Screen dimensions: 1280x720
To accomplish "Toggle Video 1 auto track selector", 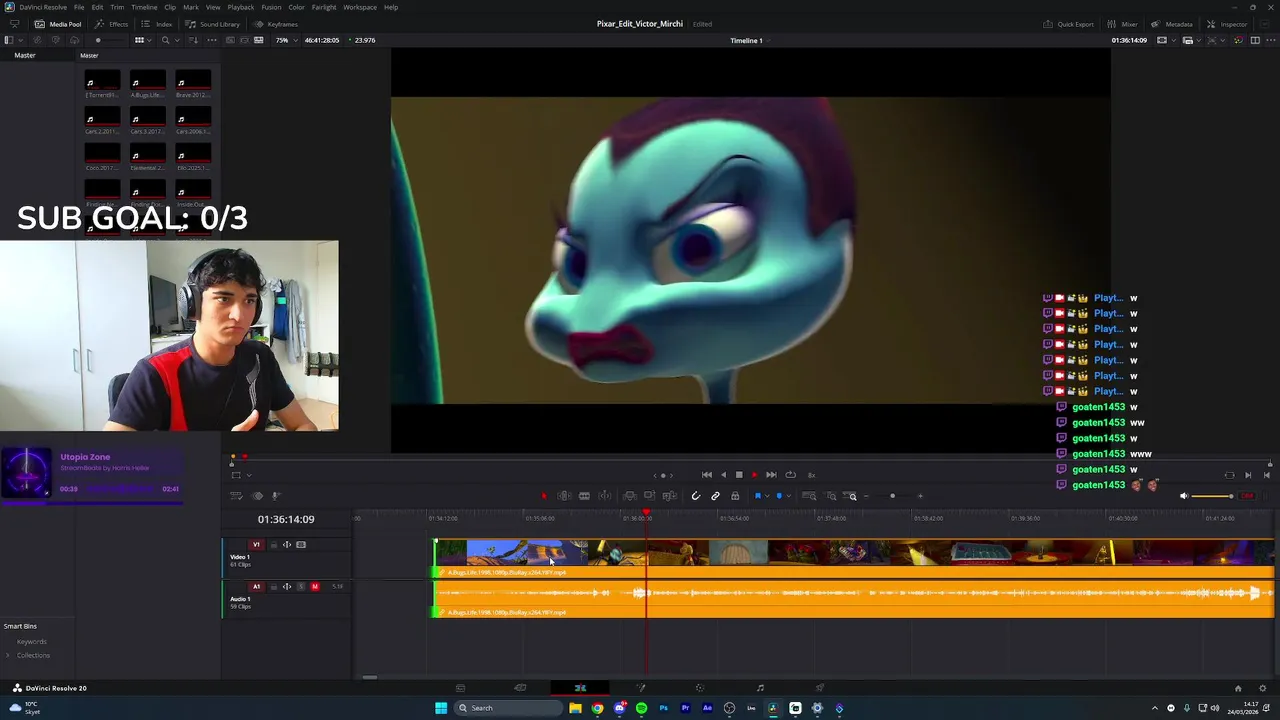I will pyautogui.click(x=287, y=545).
